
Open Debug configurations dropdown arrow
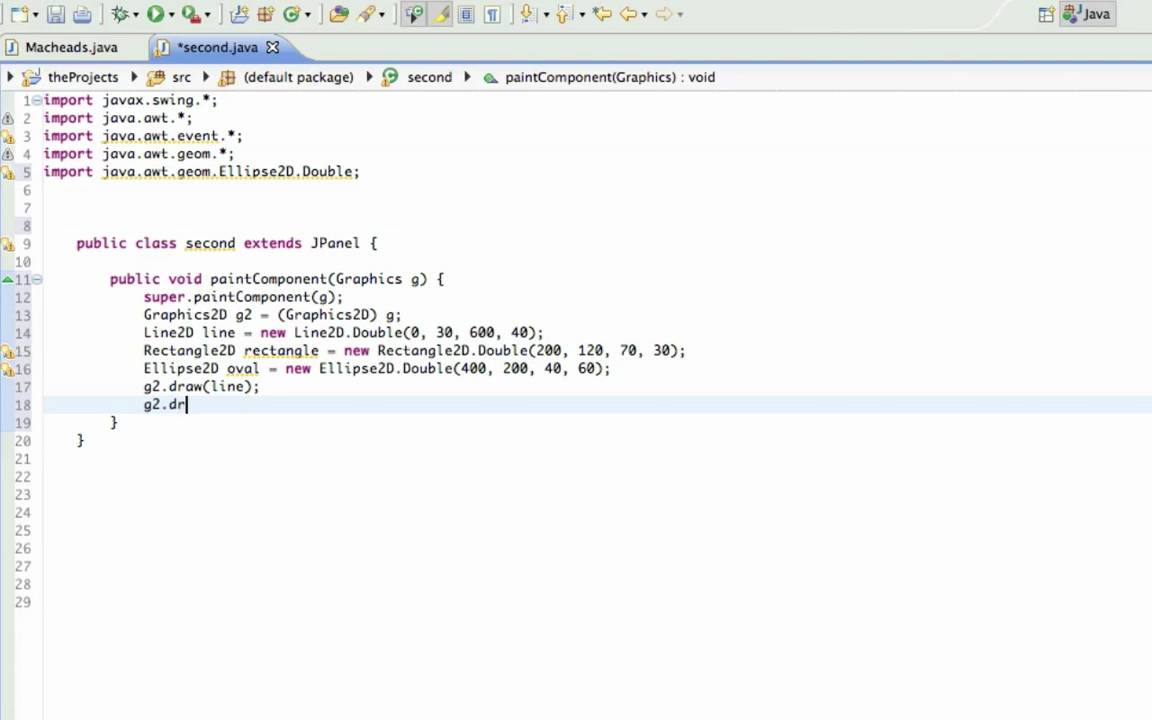(x=136, y=15)
